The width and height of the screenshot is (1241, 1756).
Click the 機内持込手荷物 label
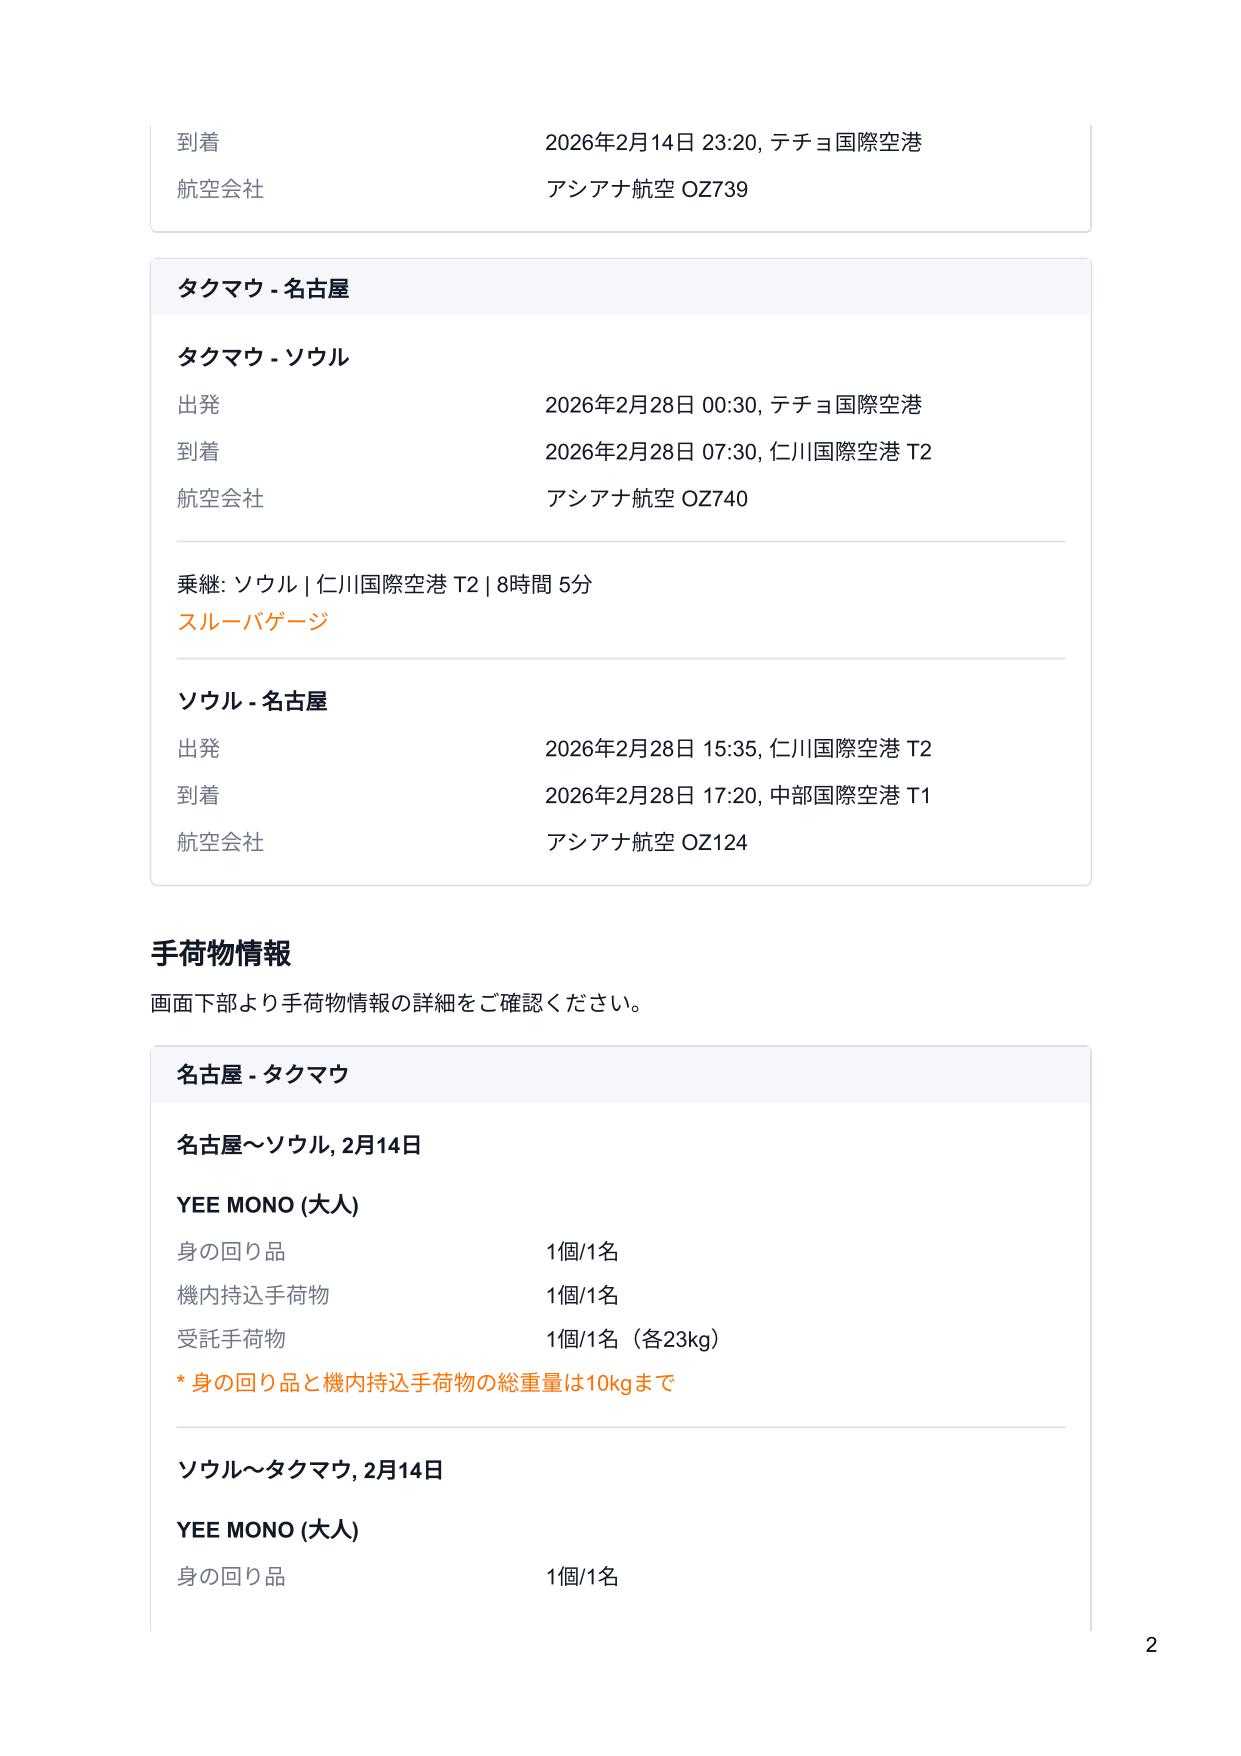253,1295
